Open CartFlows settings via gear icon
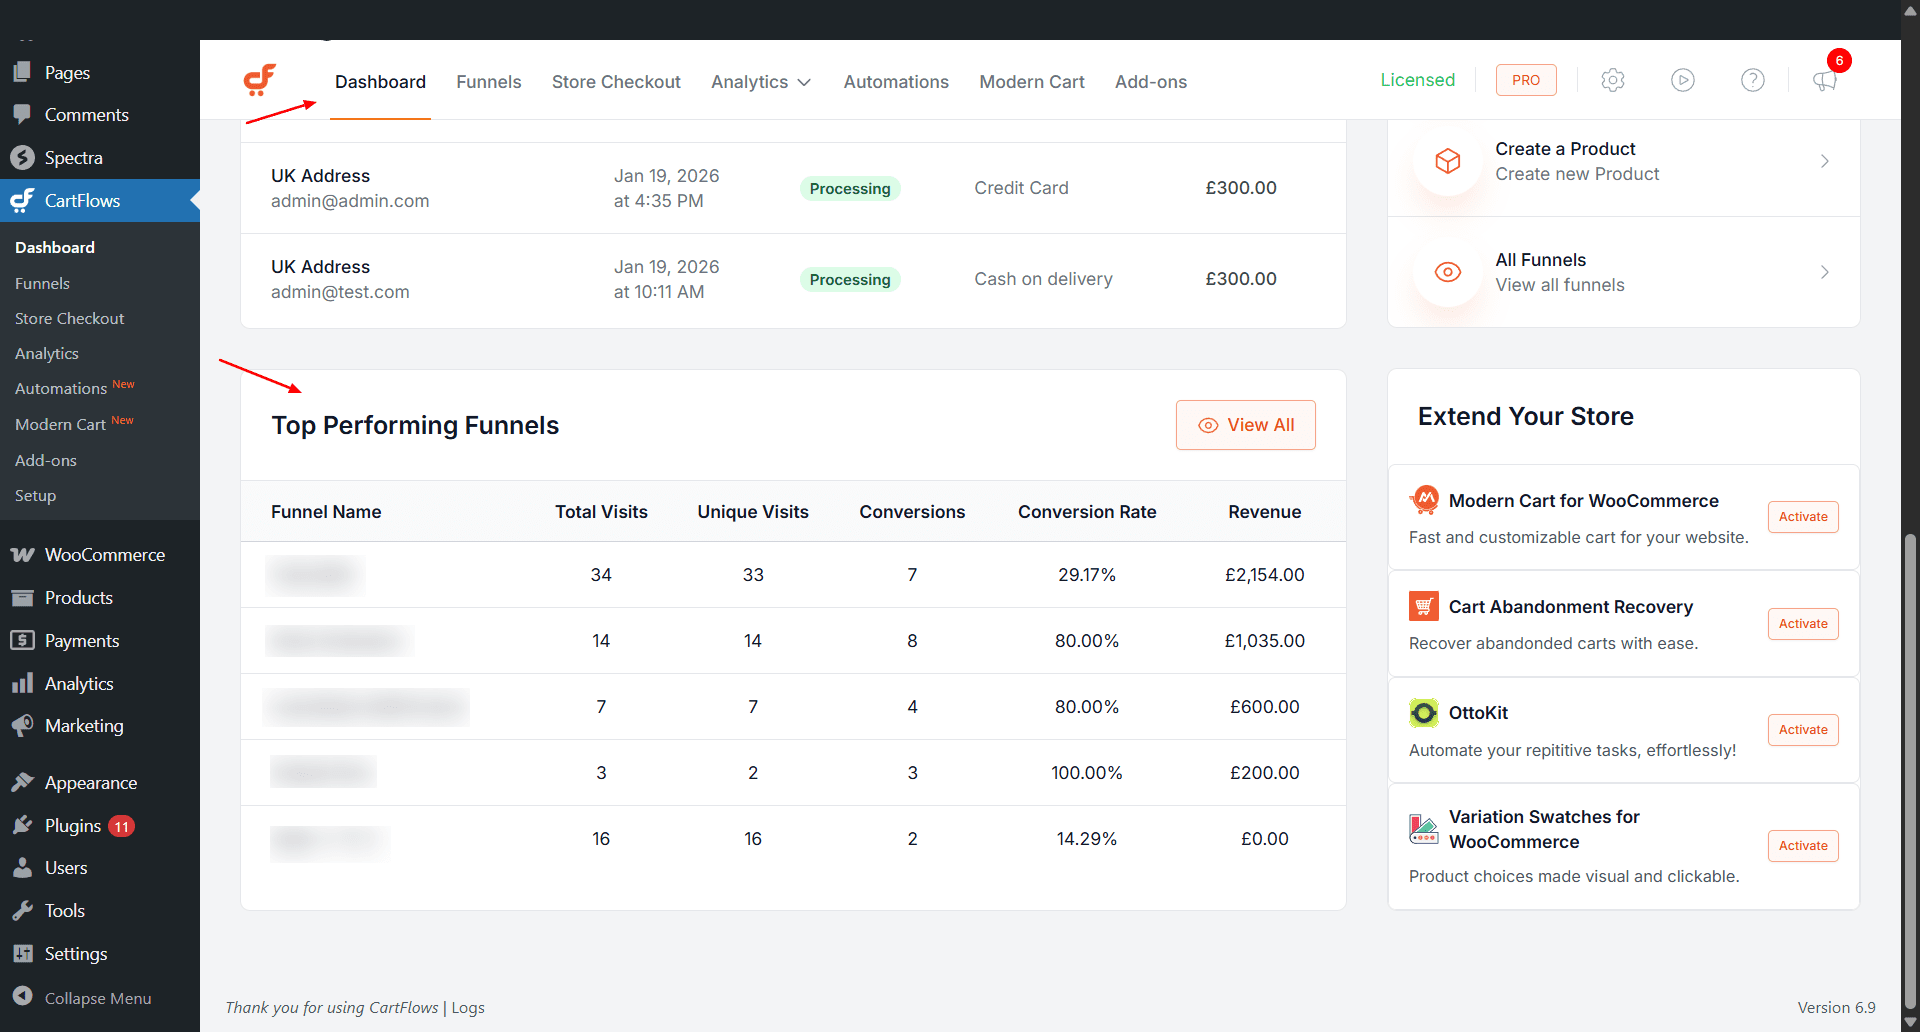 pyautogui.click(x=1612, y=80)
